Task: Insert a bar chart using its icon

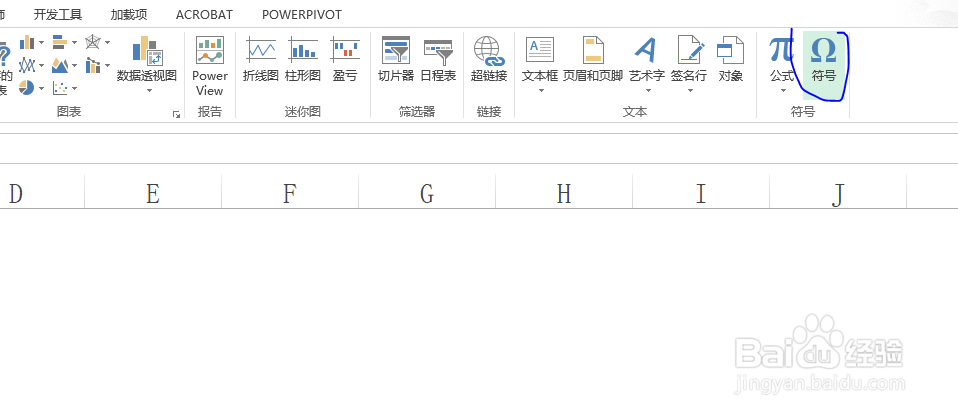Action: (60, 42)
